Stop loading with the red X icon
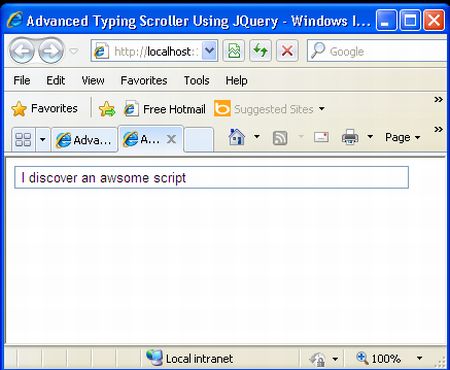 [287, 51]
